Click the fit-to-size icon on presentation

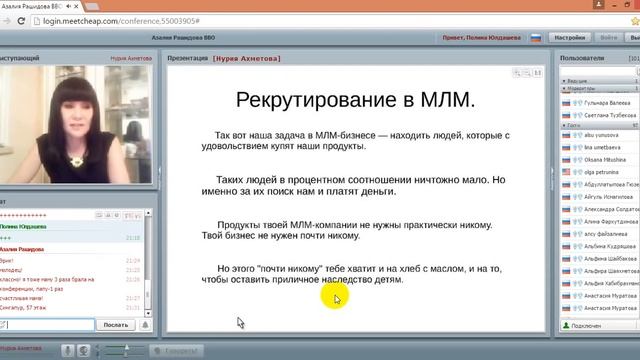538,73
